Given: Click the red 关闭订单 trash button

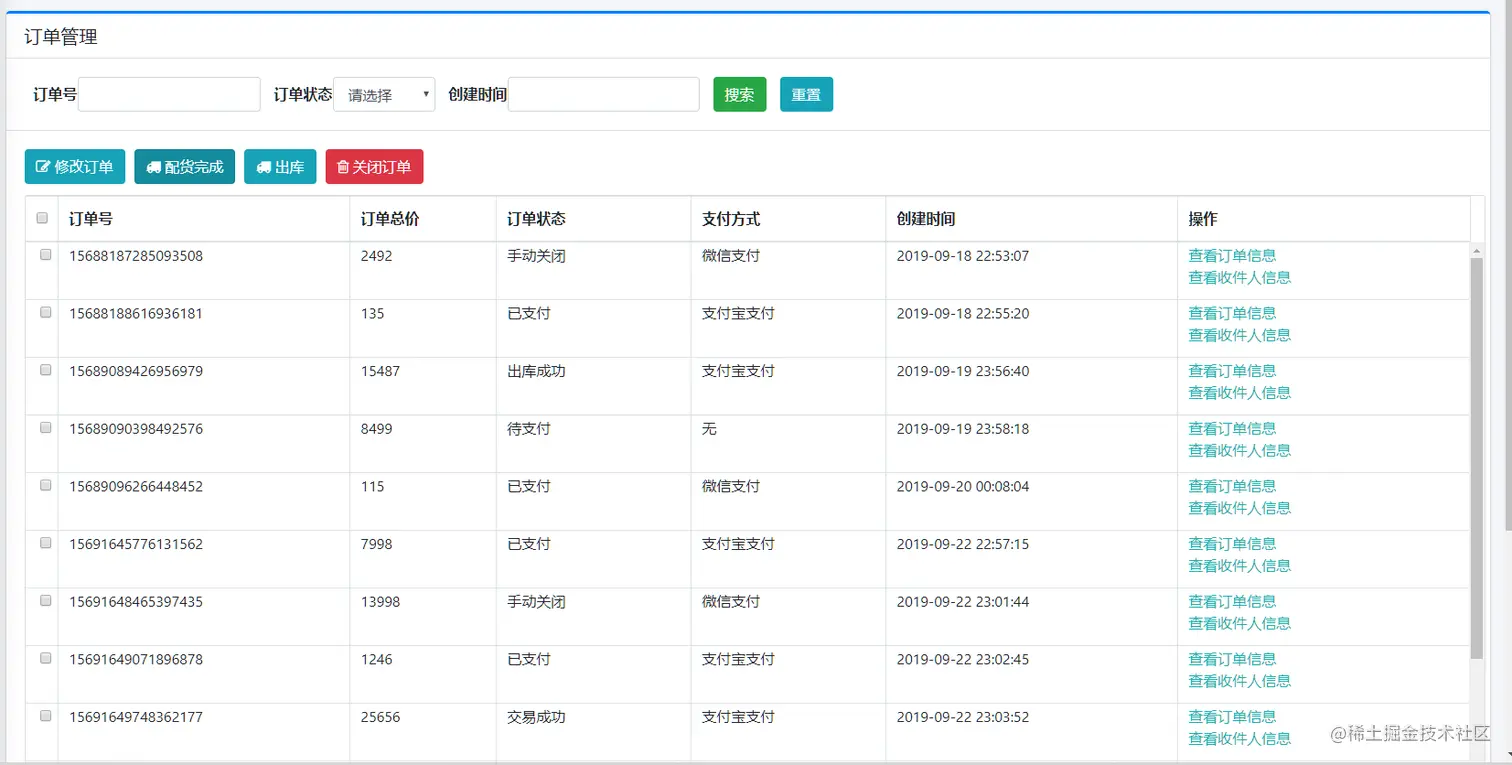Looking at the screenshot, I should [374, 167].
